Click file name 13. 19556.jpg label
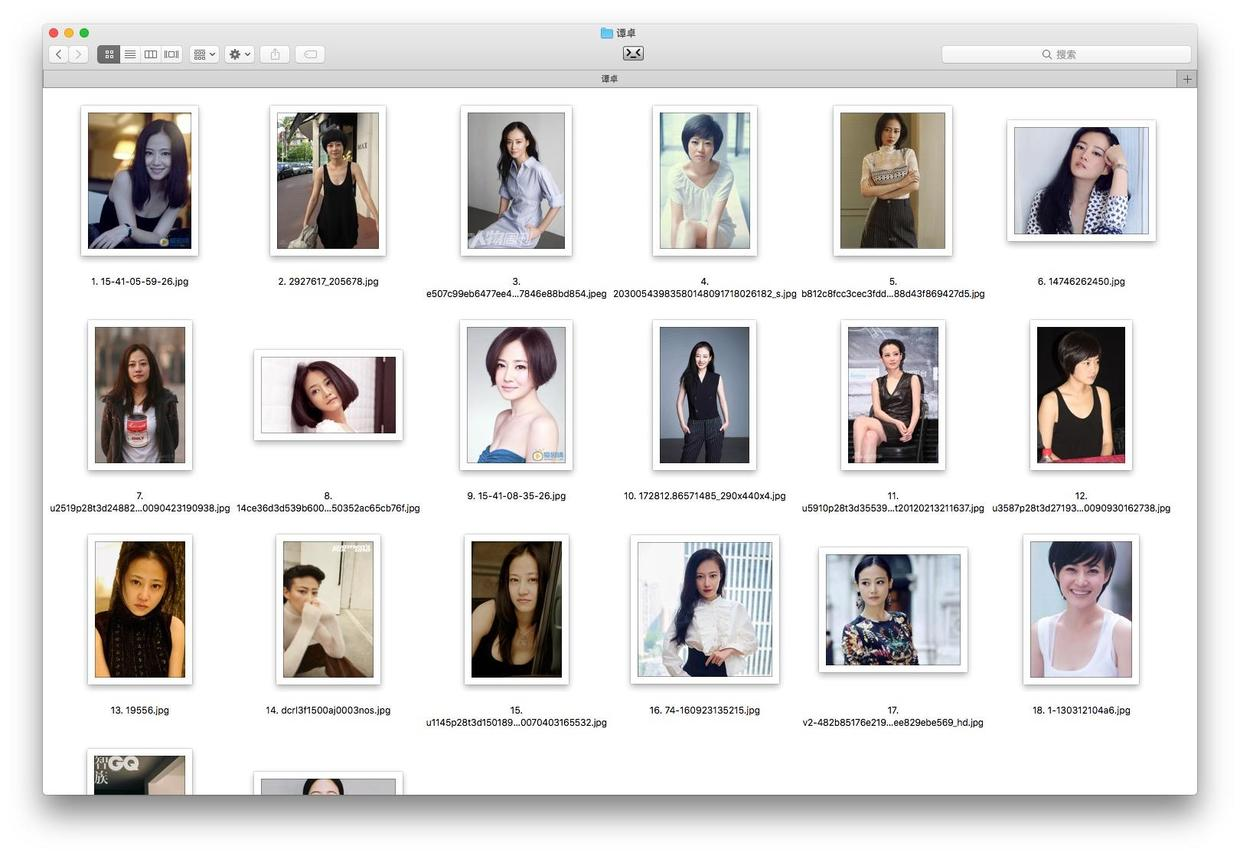1240x856 pixels. pyautogui.click(x=140, y=710)
